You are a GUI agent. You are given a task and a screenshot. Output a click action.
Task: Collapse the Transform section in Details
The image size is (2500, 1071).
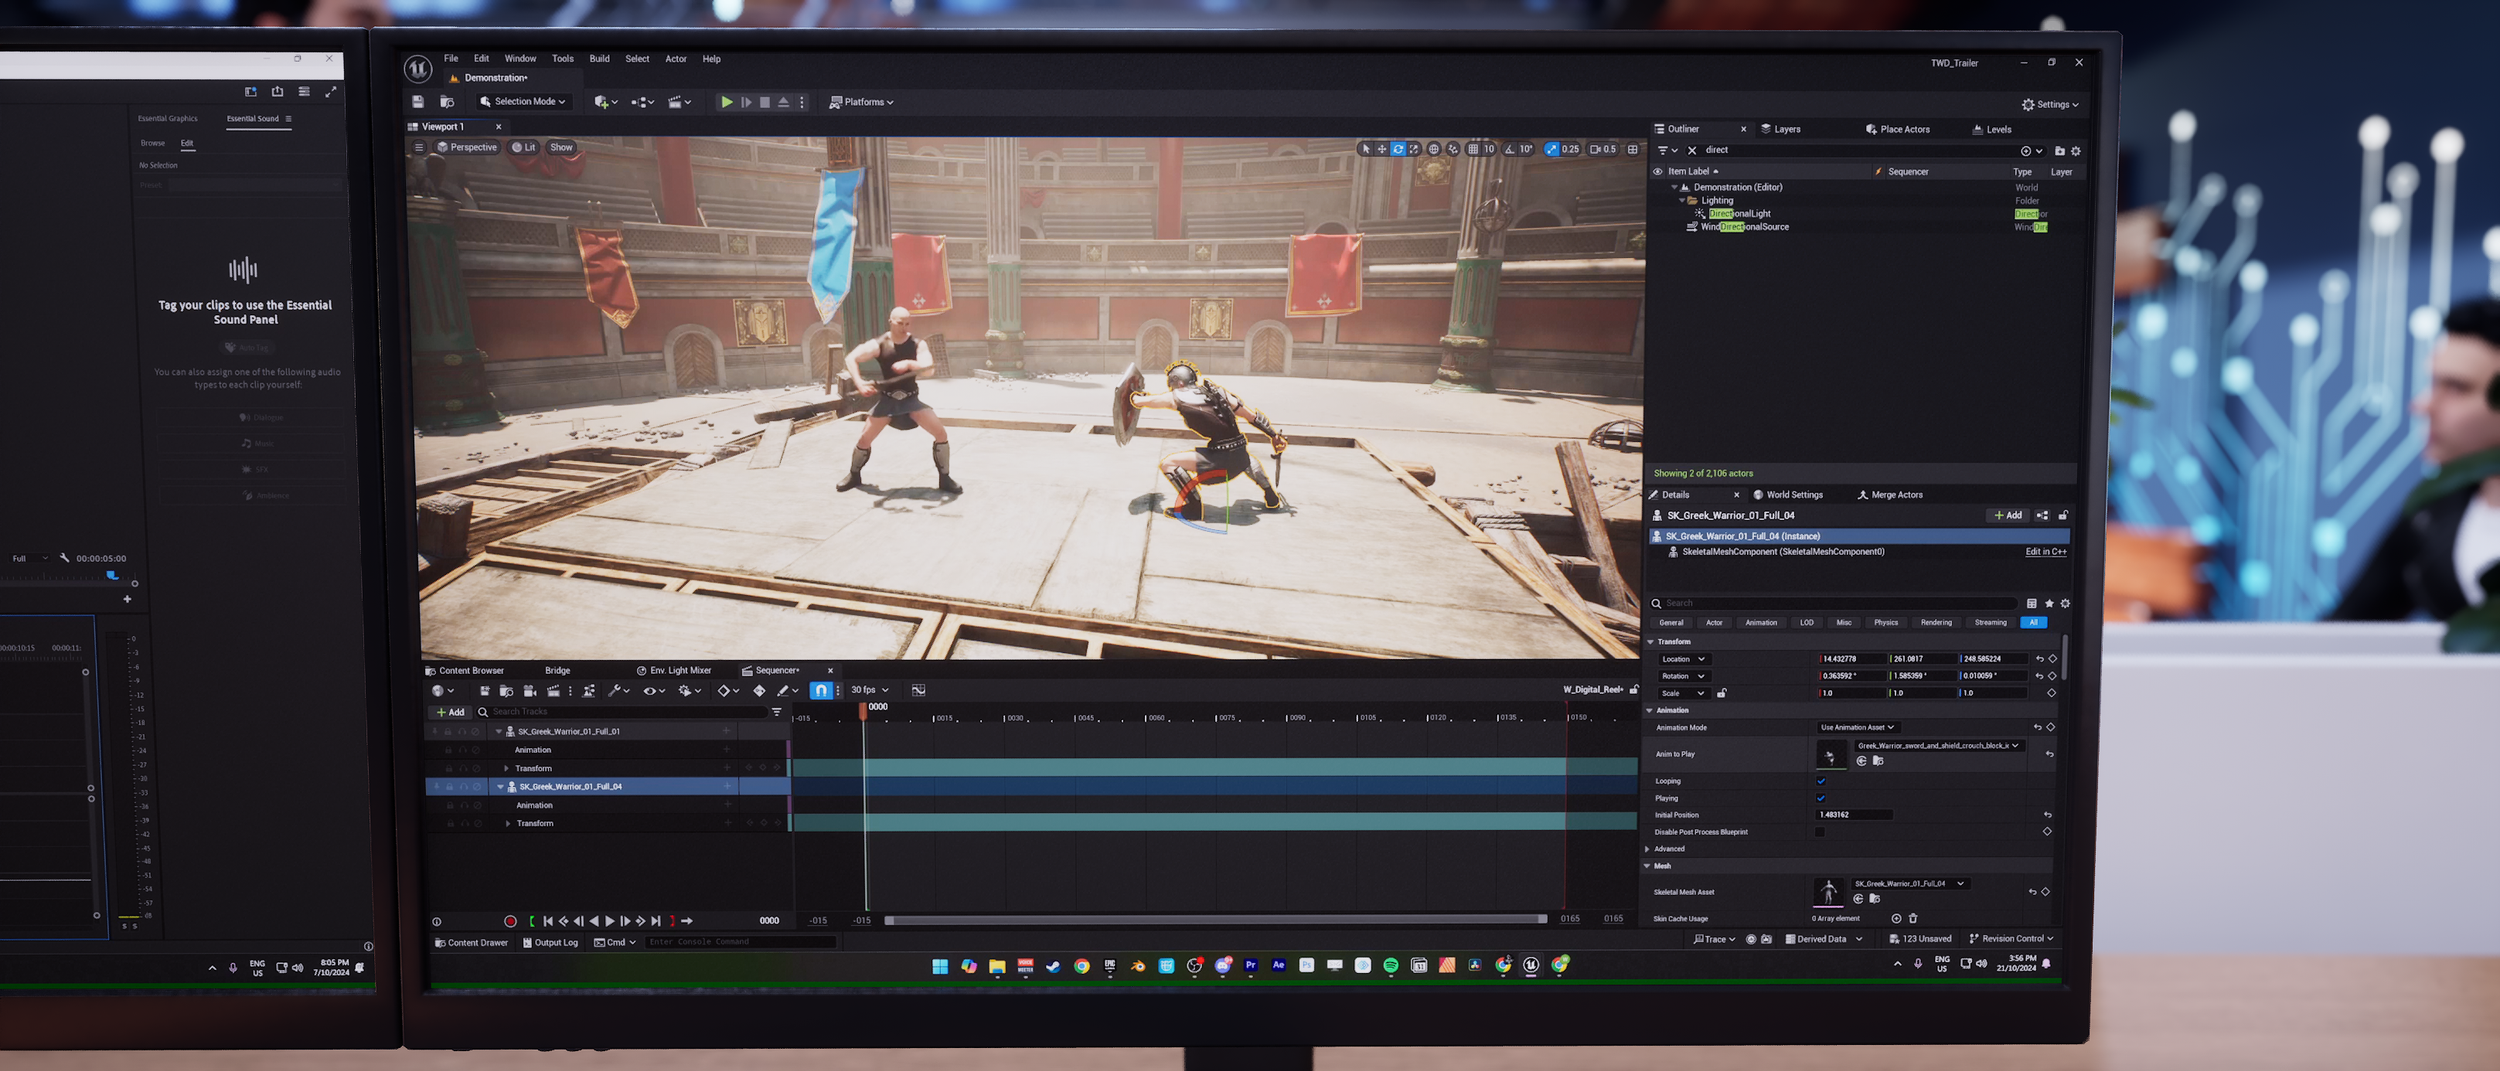(x=1650, y=642)
